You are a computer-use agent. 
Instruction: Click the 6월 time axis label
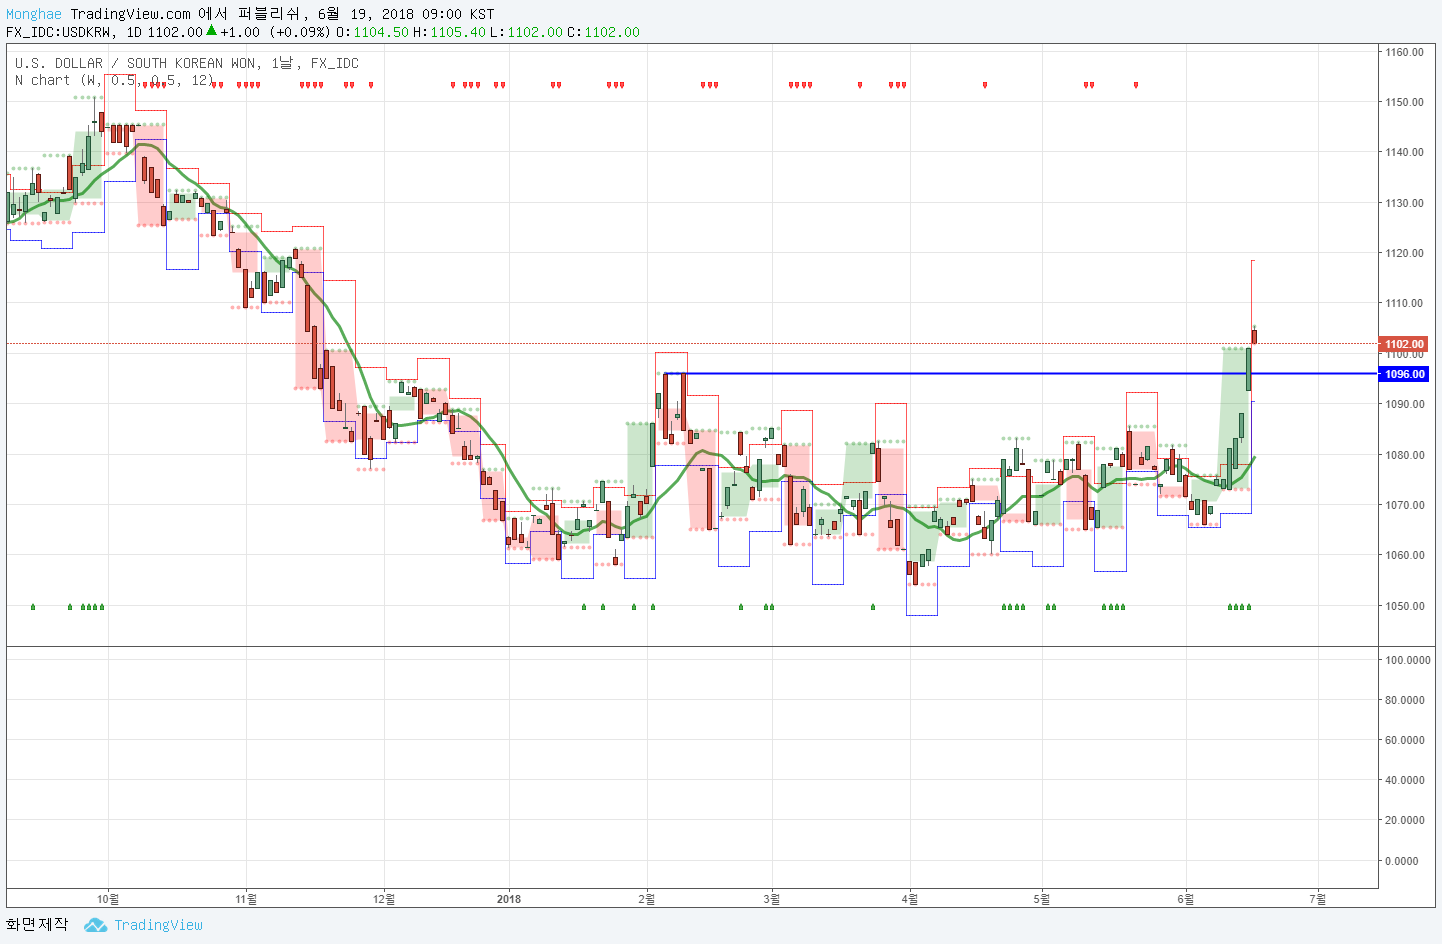click(1186, 899)
